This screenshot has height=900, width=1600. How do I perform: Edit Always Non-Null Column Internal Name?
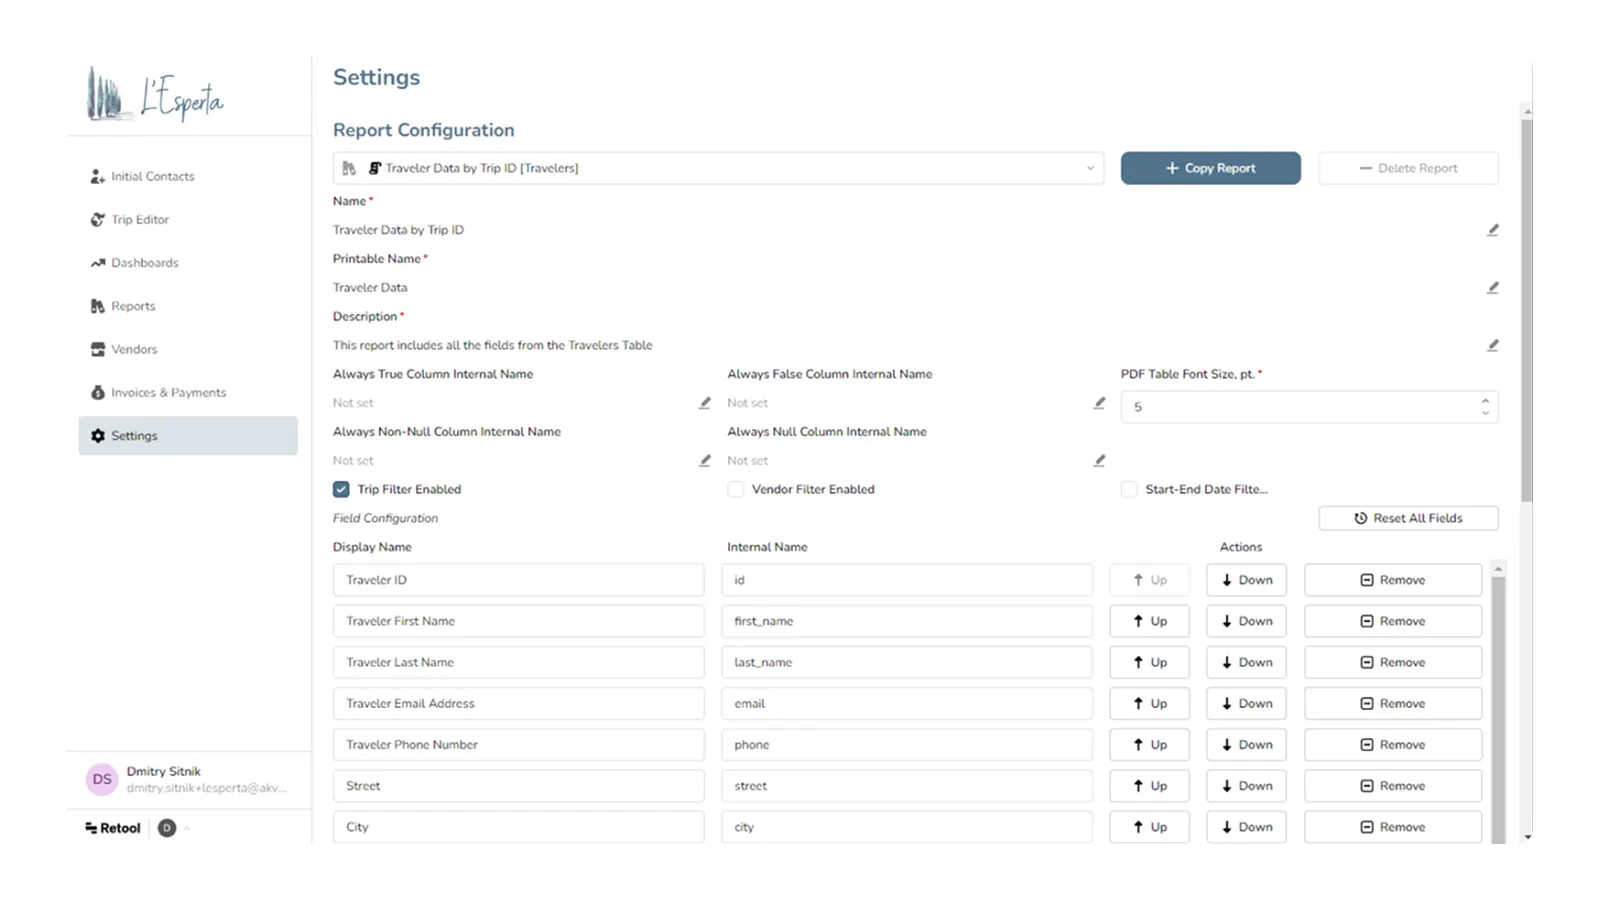pos(705,461)
